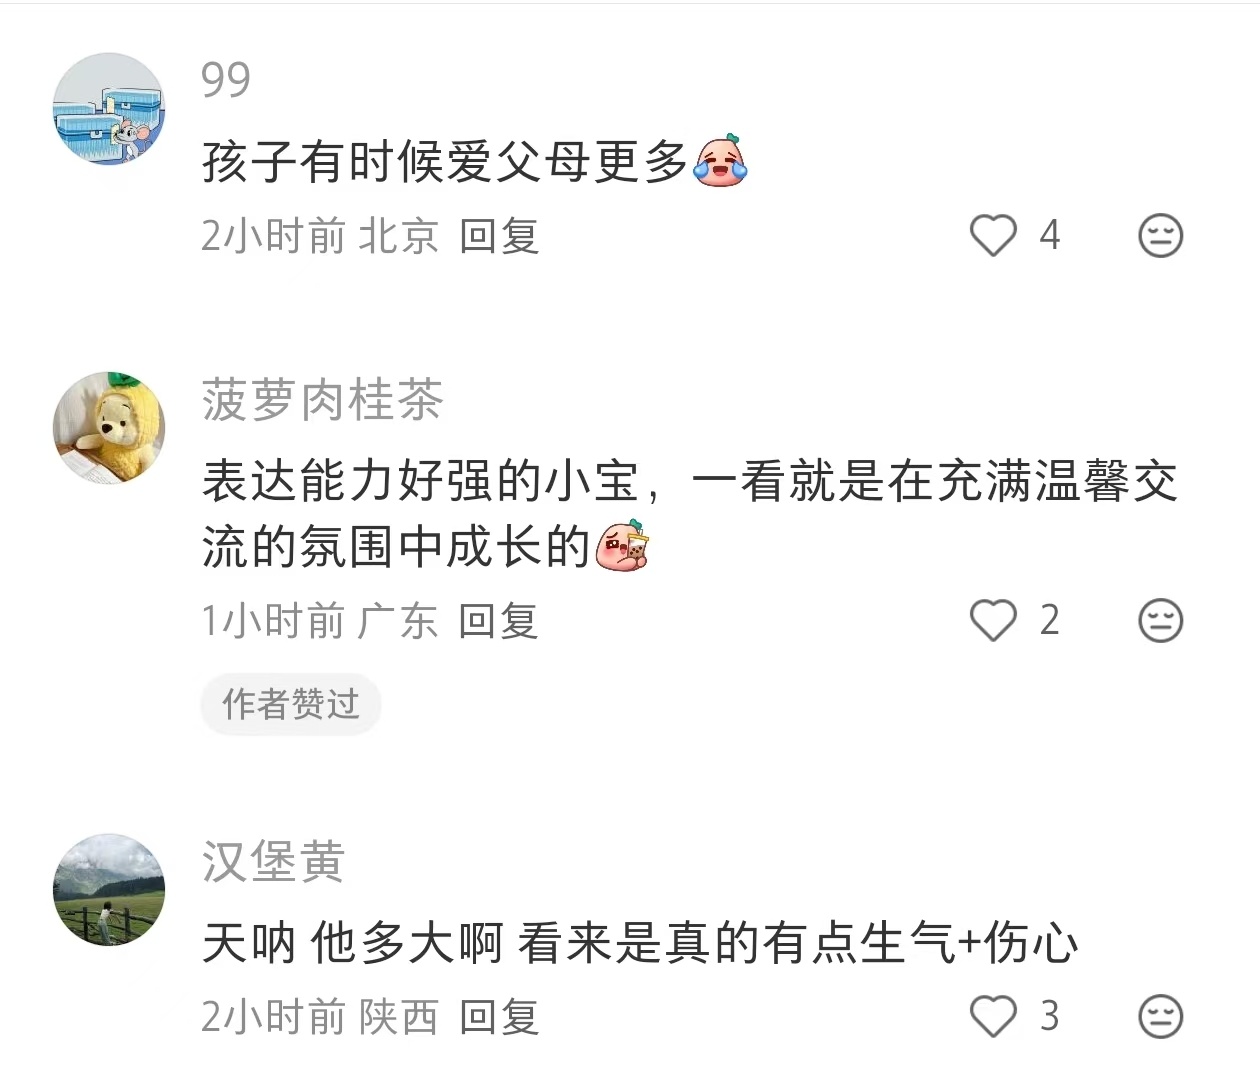Tap the like count 4 on first comment
The width and height of the screenshot is (1260, 1082).
pyautogui.click(x=1049, y=236)
